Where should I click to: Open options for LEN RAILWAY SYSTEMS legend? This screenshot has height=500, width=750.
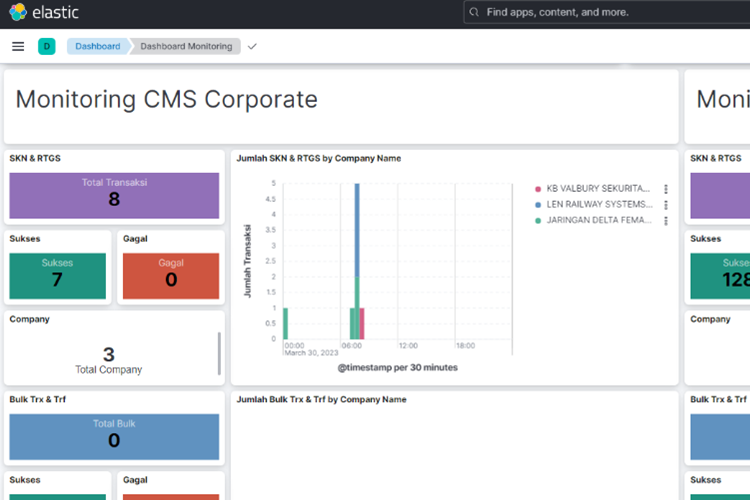(x=666, y=204)
